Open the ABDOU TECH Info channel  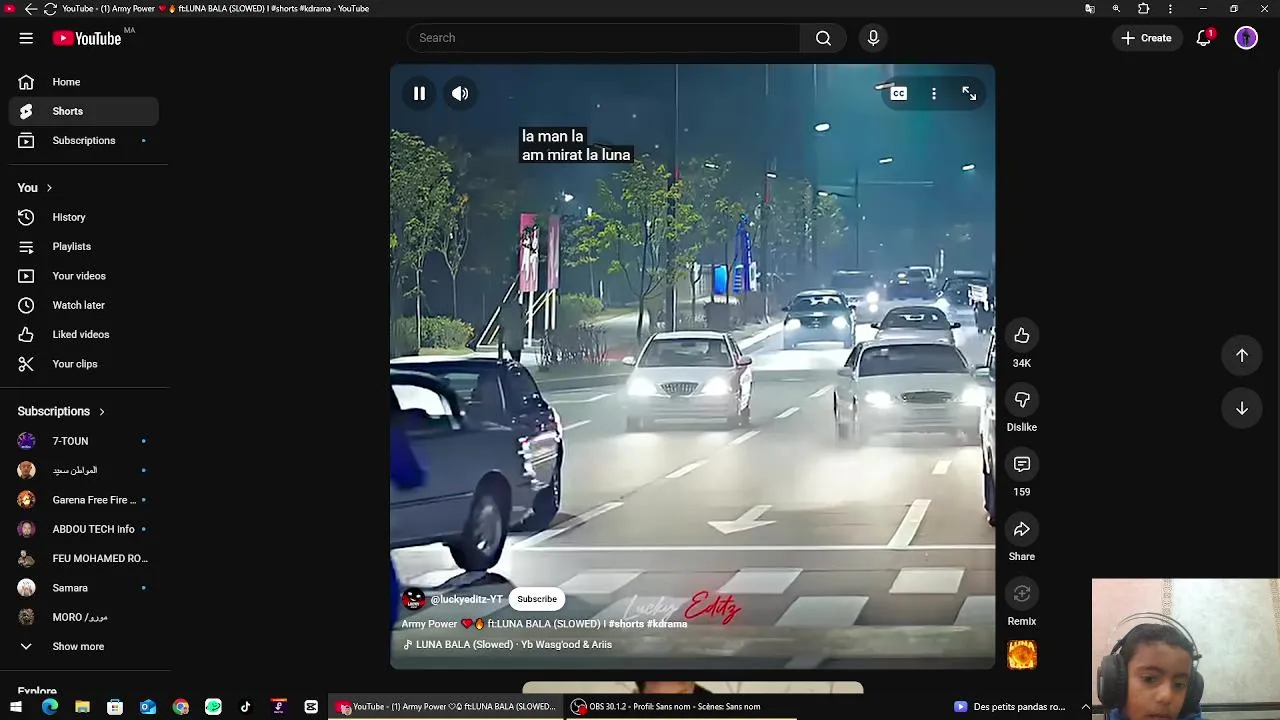click(x=84, y=529)
